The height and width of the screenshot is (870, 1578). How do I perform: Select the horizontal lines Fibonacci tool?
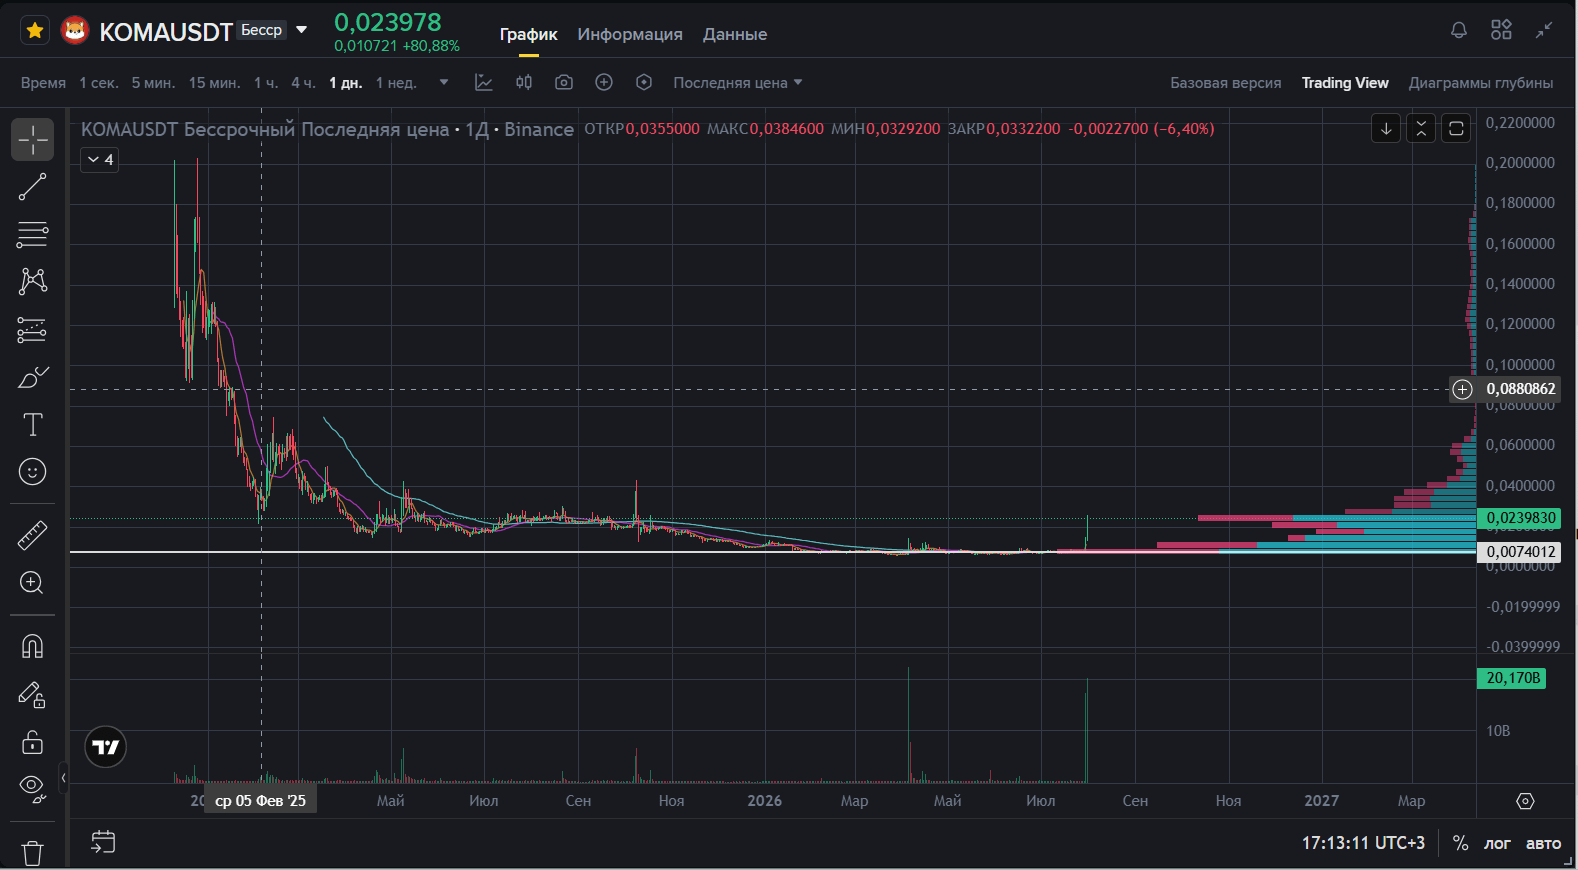coord(33,234)
